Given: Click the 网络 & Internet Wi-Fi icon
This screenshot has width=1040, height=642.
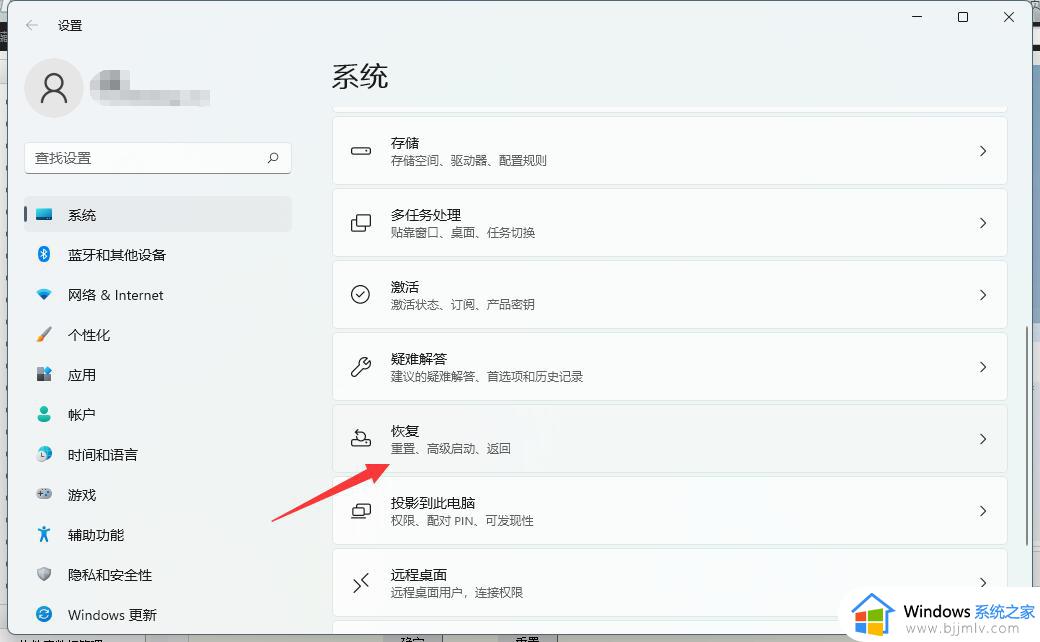Looking at the screenshot, I should click(x=44, y=295).
